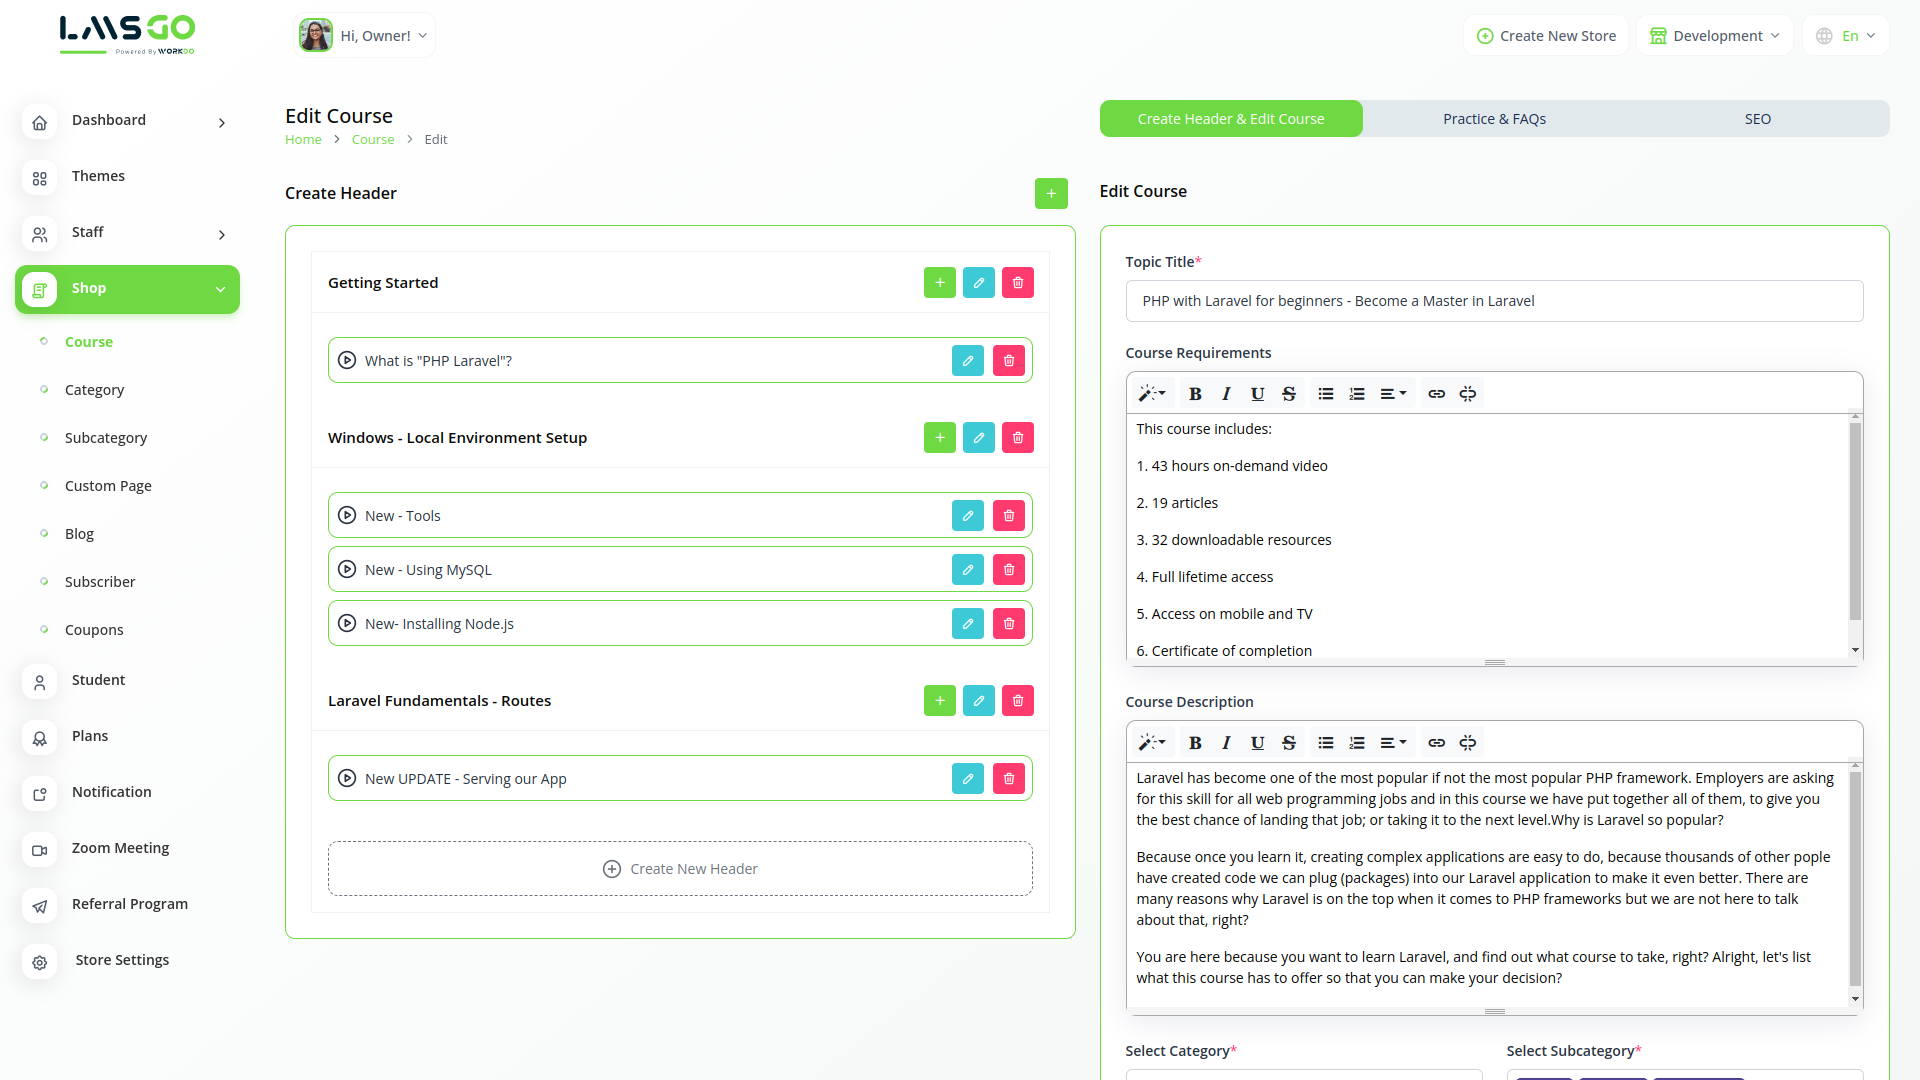Image resolution: width=1920 pixels, height=1080 pixels.
Task: Insert link in Course Description editor
Action: coord(1436,743)
